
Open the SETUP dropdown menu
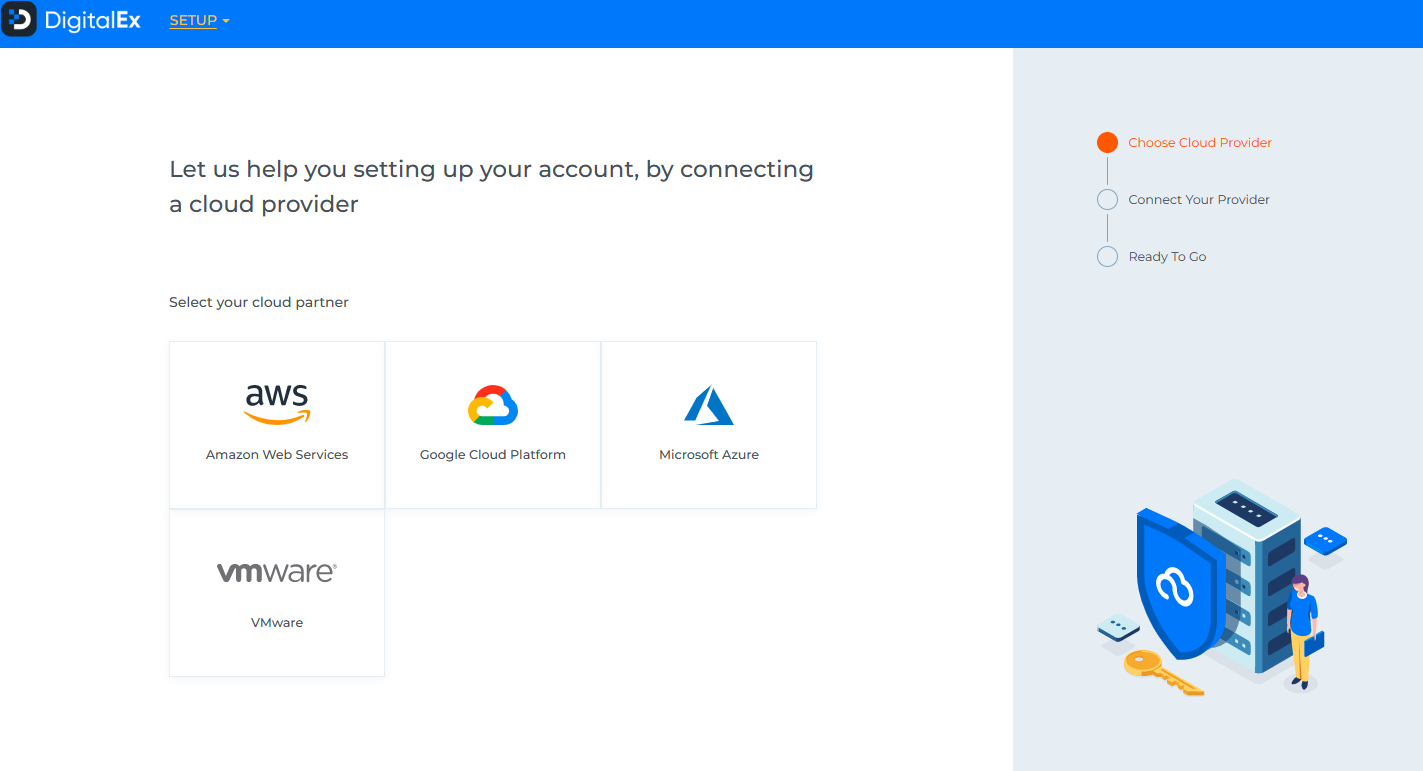click(199, 21)
